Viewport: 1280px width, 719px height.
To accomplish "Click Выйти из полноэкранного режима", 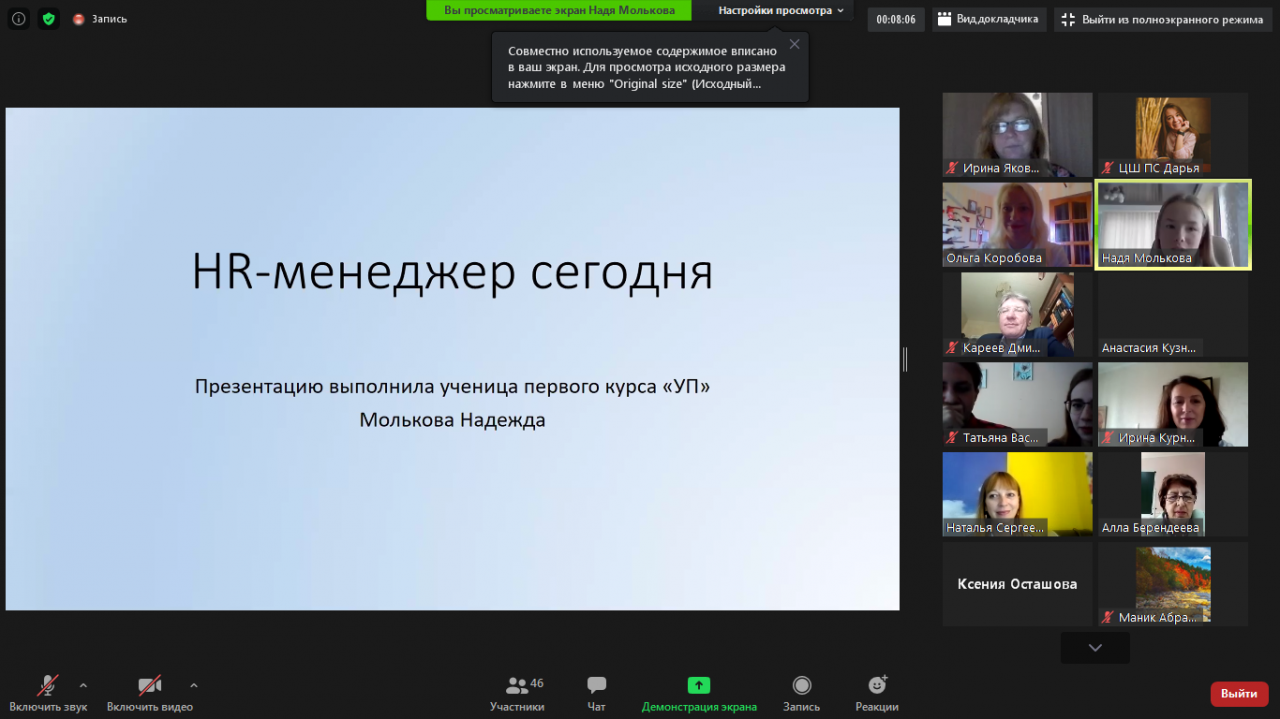I will point(1162,19).
